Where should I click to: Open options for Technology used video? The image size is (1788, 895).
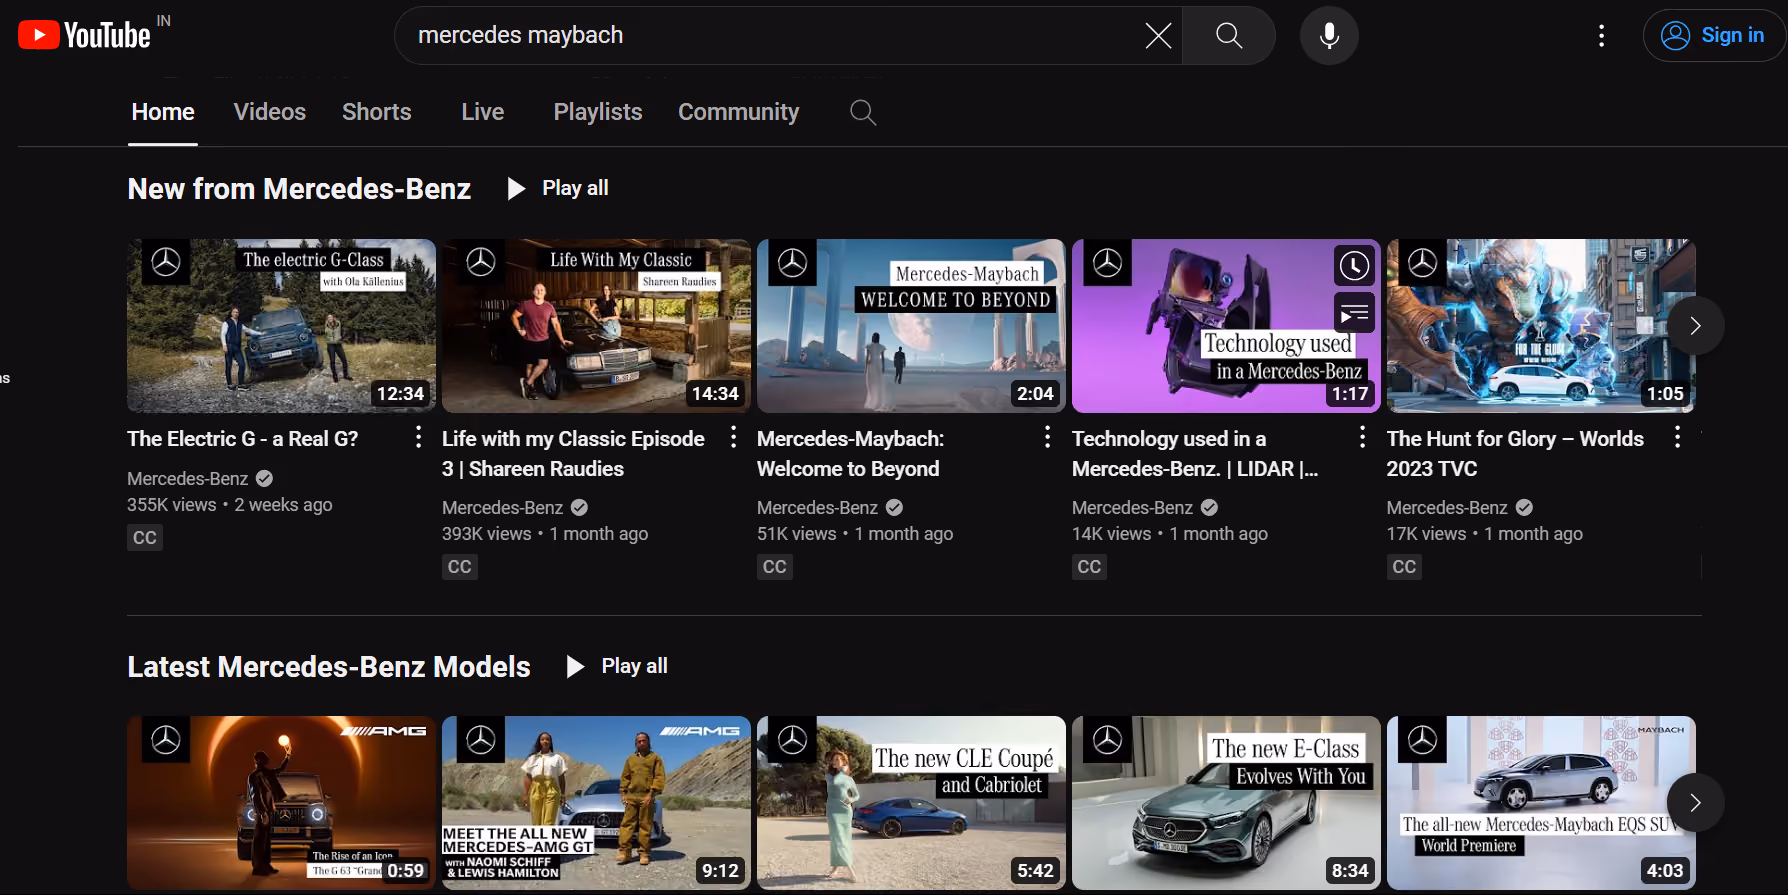click(x=1362, y=437)
